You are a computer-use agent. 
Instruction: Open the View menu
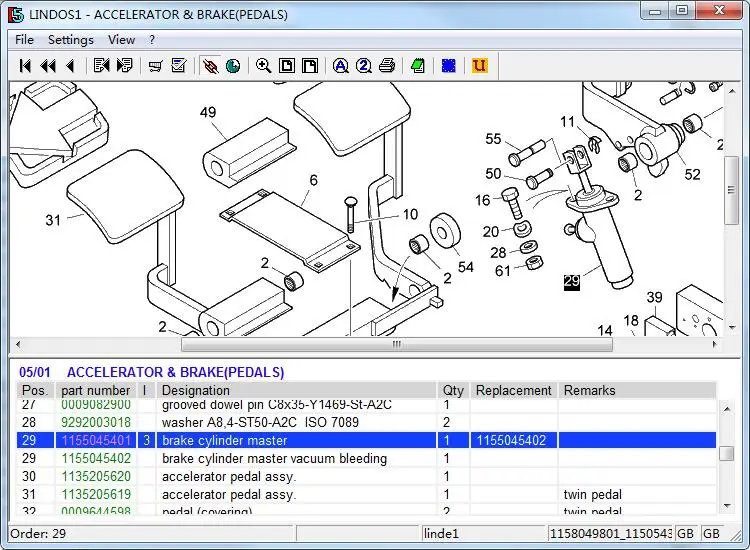[121, 40]
